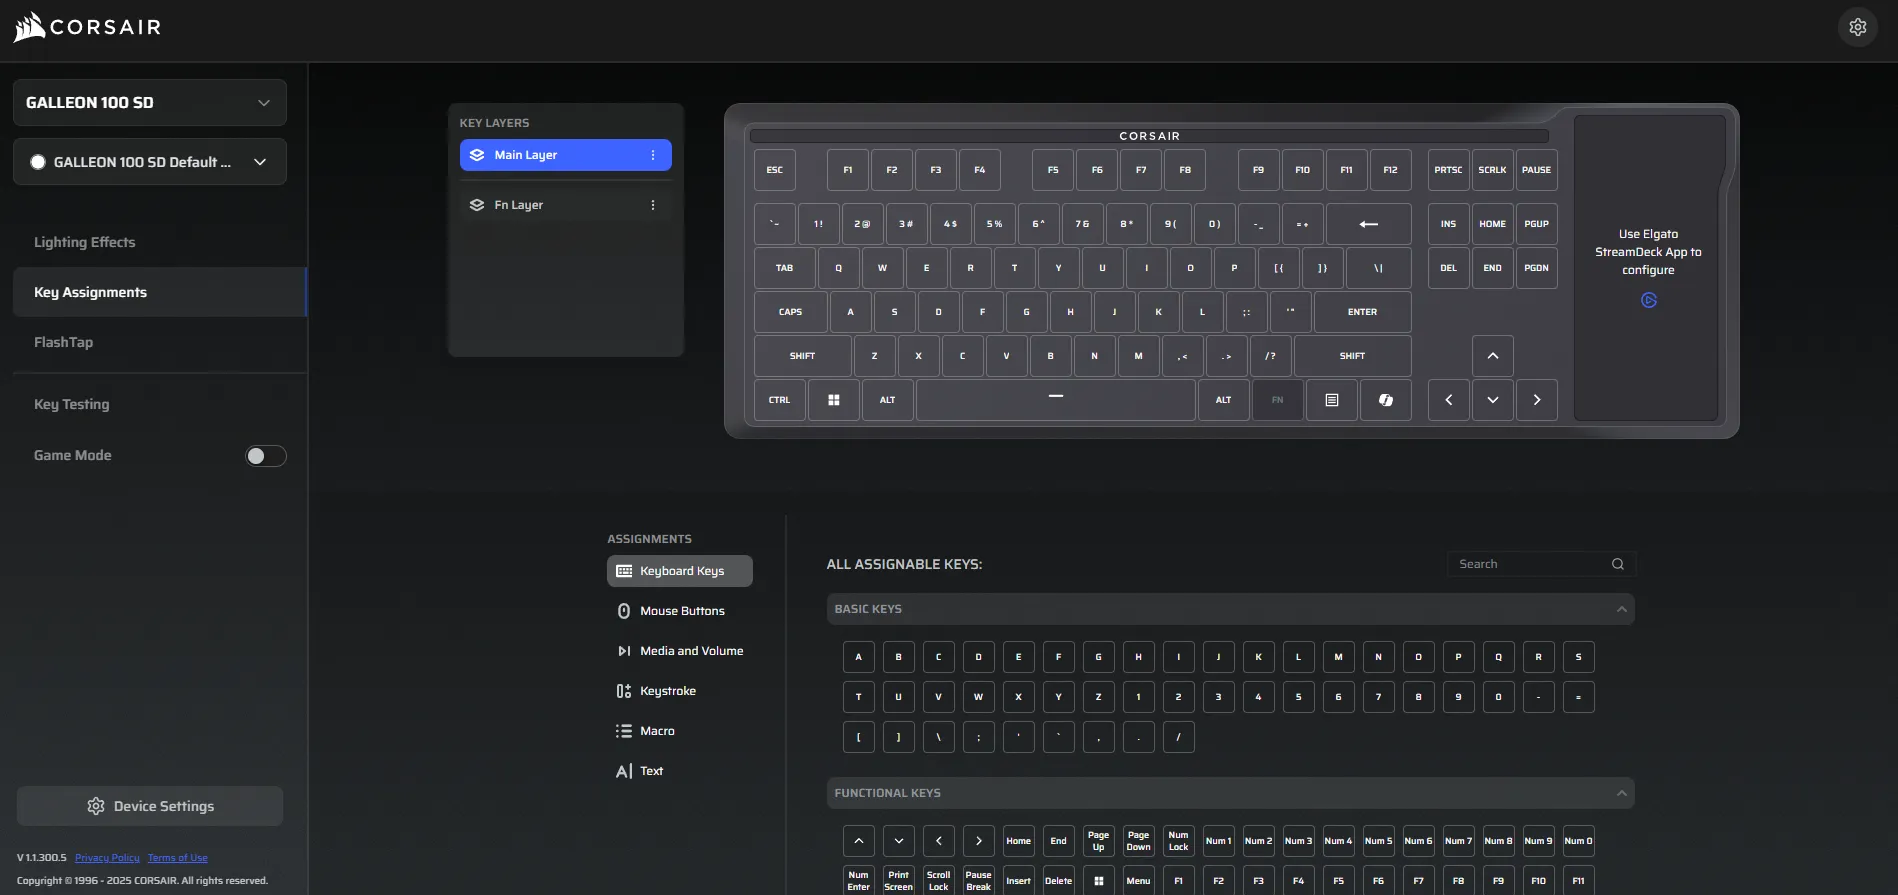Select the FN key on keyboard preview
Image resolution: width=1898 pixels, height=895 pixels.
click(x=1277, y=400)
